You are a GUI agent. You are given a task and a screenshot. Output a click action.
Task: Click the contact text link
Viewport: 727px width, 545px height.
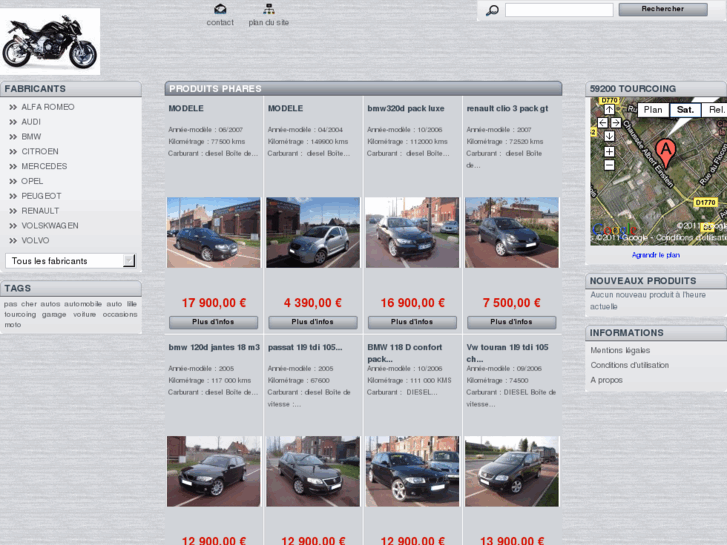click(x=220, y=23)
